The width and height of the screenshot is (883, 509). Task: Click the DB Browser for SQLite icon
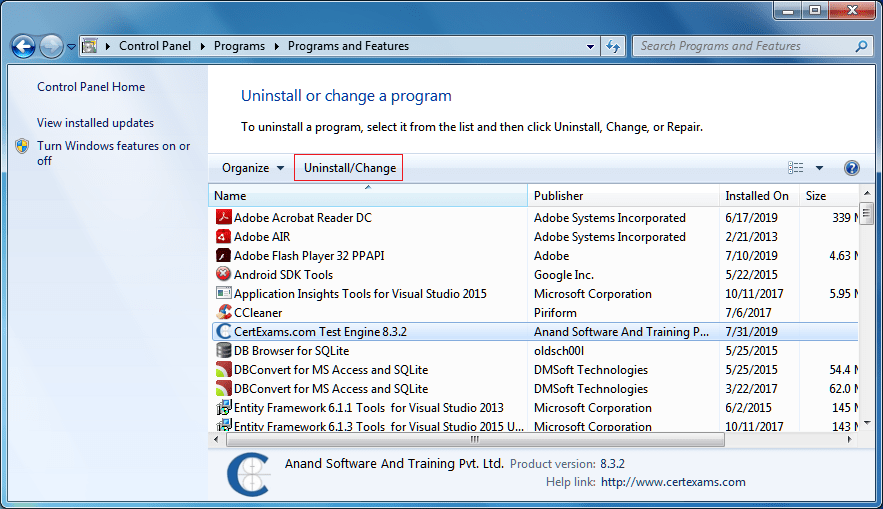(x=224, y=350)
